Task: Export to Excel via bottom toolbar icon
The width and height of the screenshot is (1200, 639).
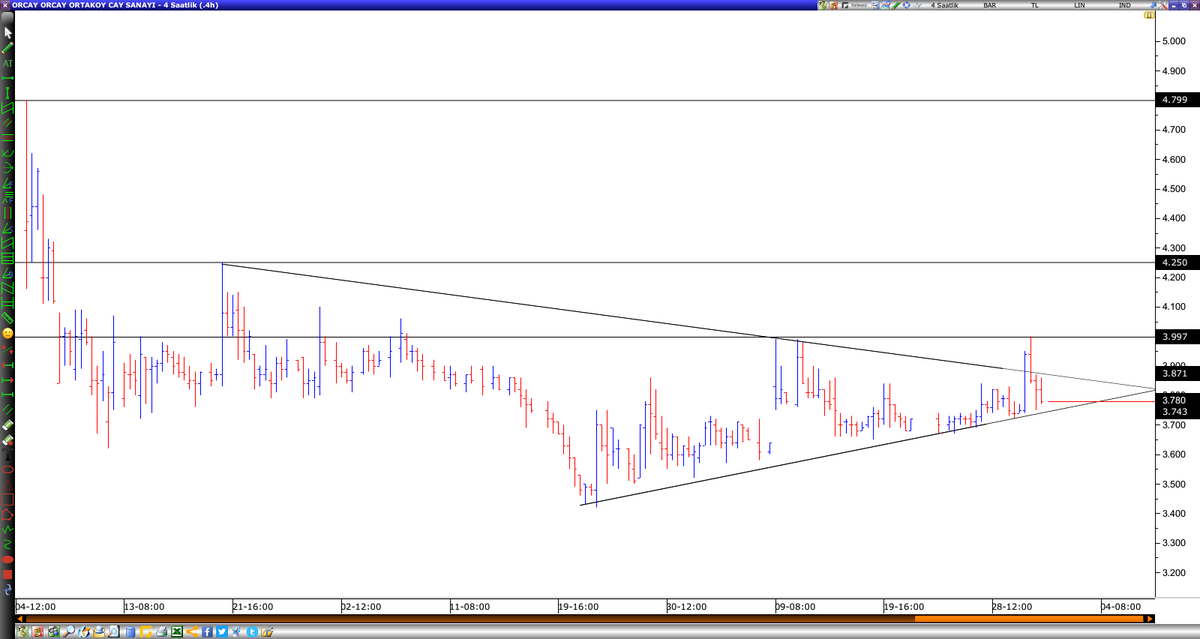Action: pos(177,631)
